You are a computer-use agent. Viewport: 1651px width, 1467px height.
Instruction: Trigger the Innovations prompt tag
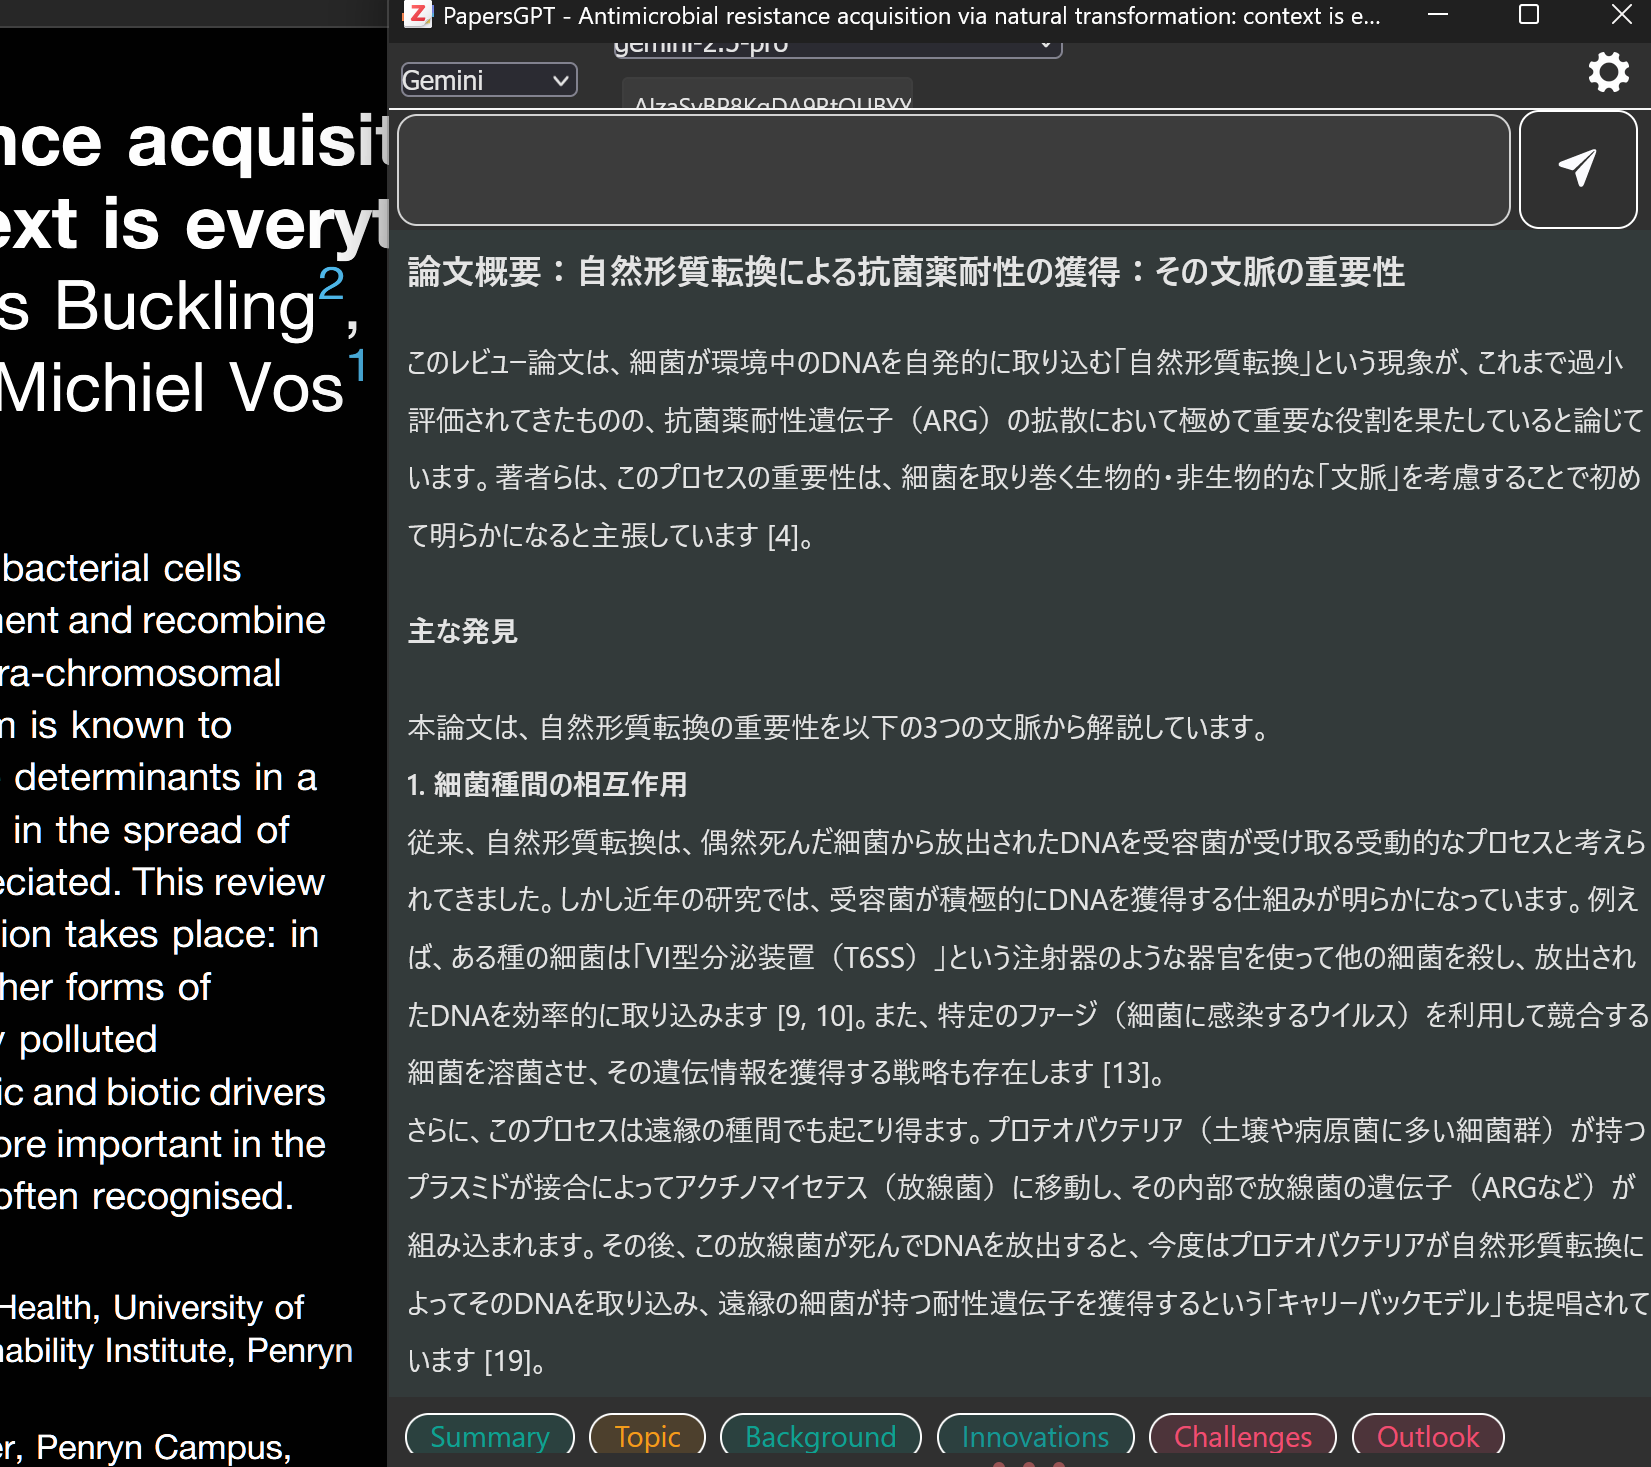tap(1035, 1437)
